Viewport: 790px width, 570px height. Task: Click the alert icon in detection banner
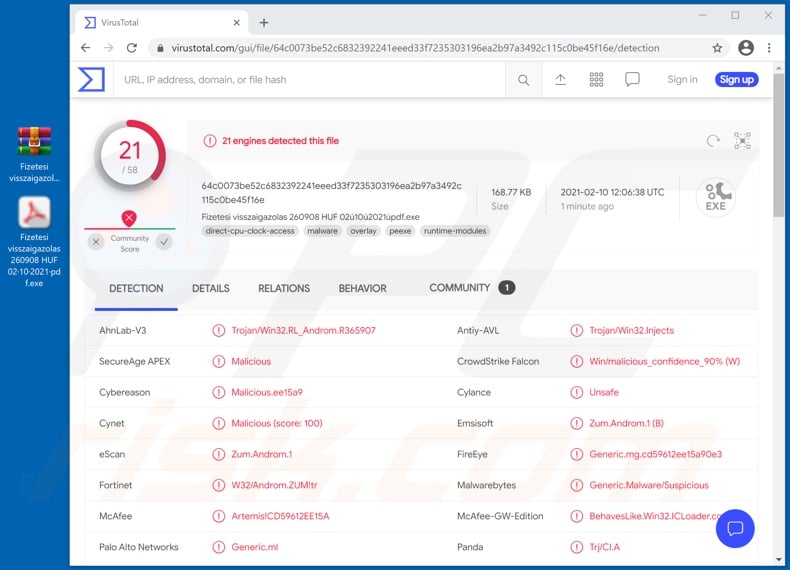click(210, 141)
